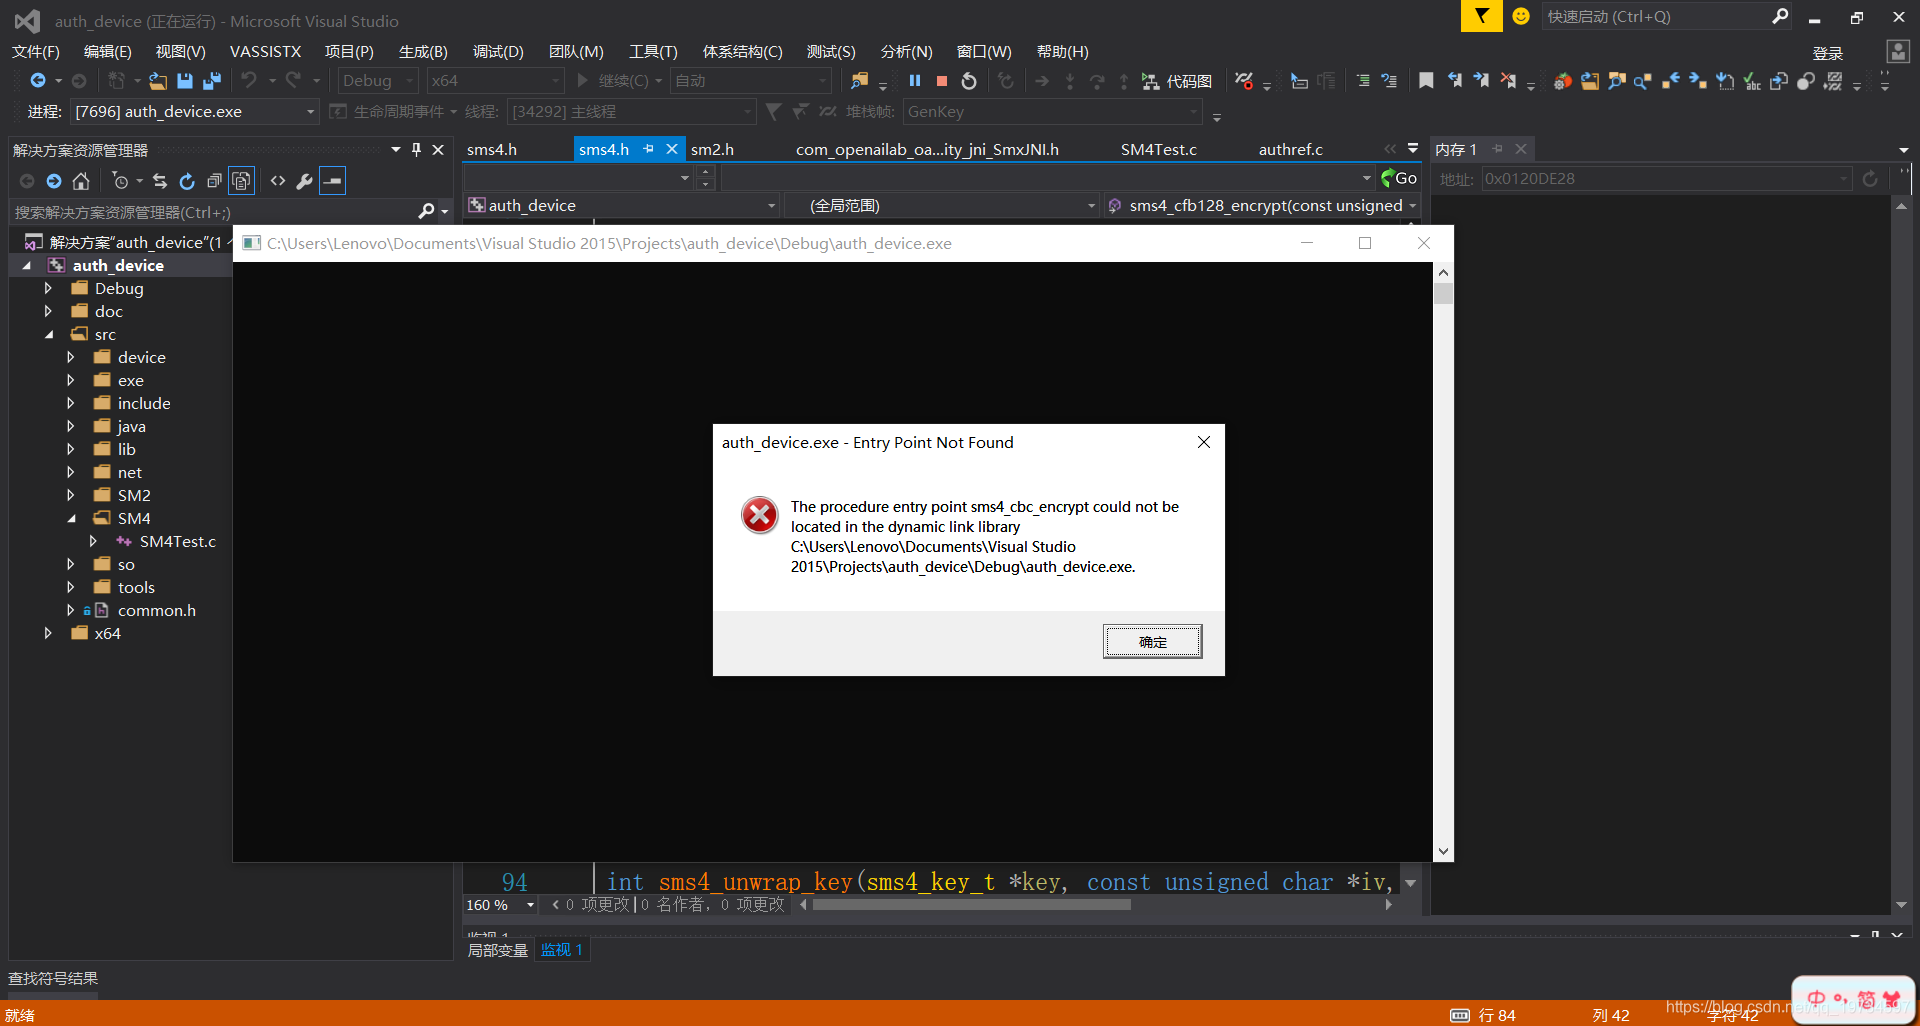The height and width of the screenshot is (1026, 1920).
Task: Click the 确定 button in the error dialog
Action: [x=1152, y=641]
